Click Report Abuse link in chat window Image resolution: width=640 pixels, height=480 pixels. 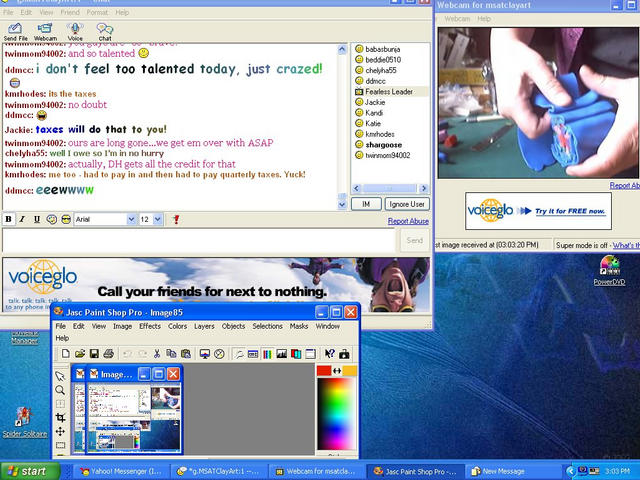(x=408, y=221)
